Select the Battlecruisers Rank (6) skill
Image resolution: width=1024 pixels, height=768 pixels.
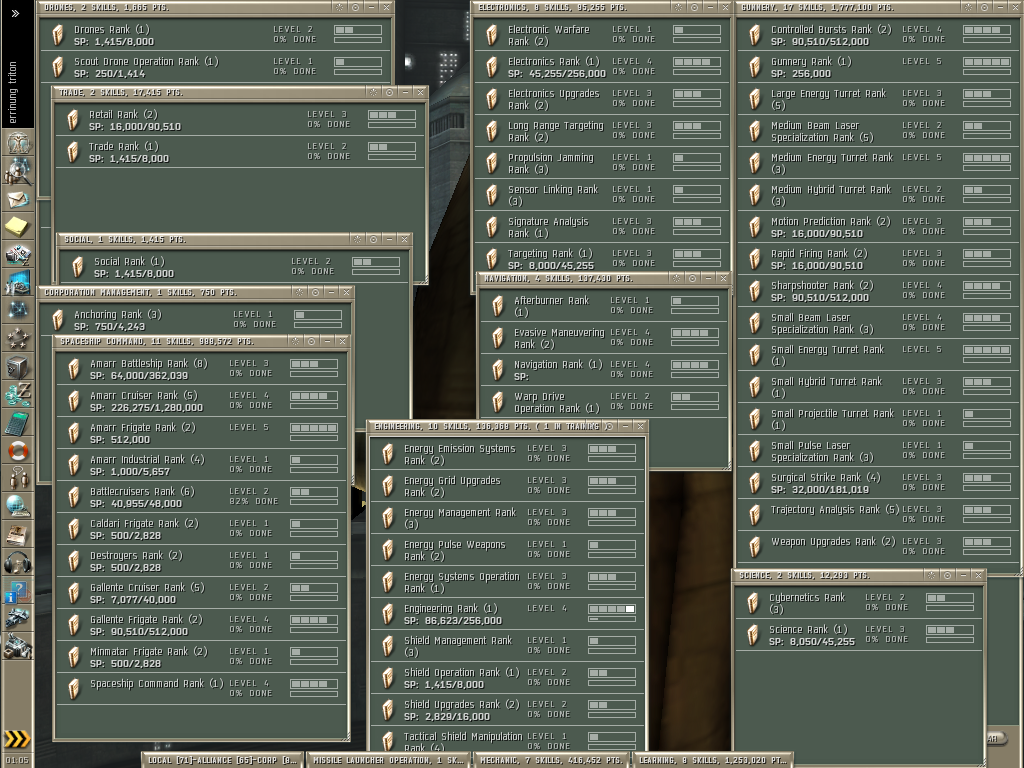coord(201,497)
